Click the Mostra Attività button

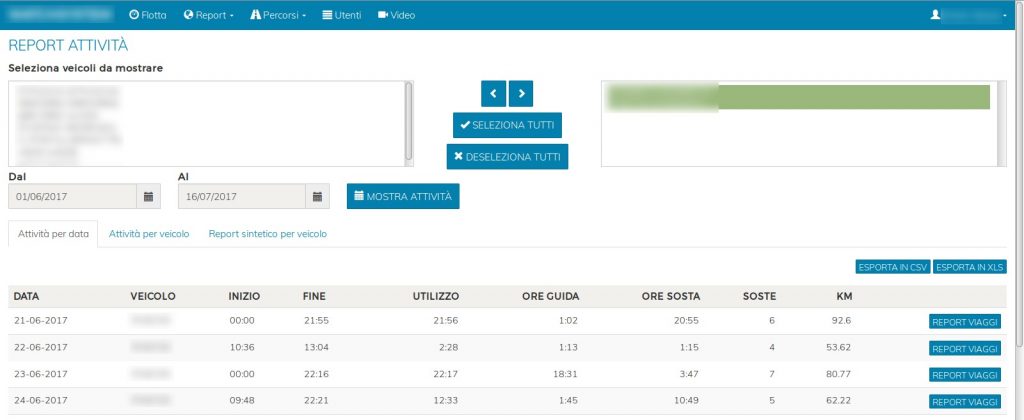(x=403, y=197)
